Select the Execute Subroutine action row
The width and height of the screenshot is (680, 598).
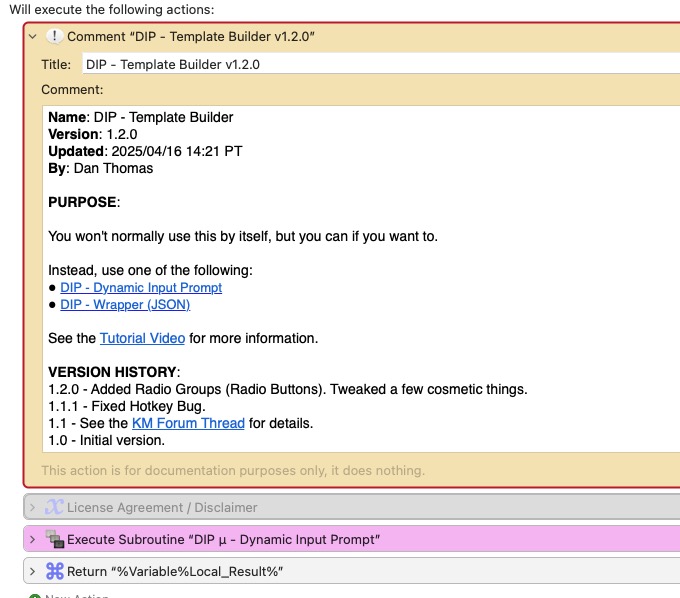click(352, 539)
